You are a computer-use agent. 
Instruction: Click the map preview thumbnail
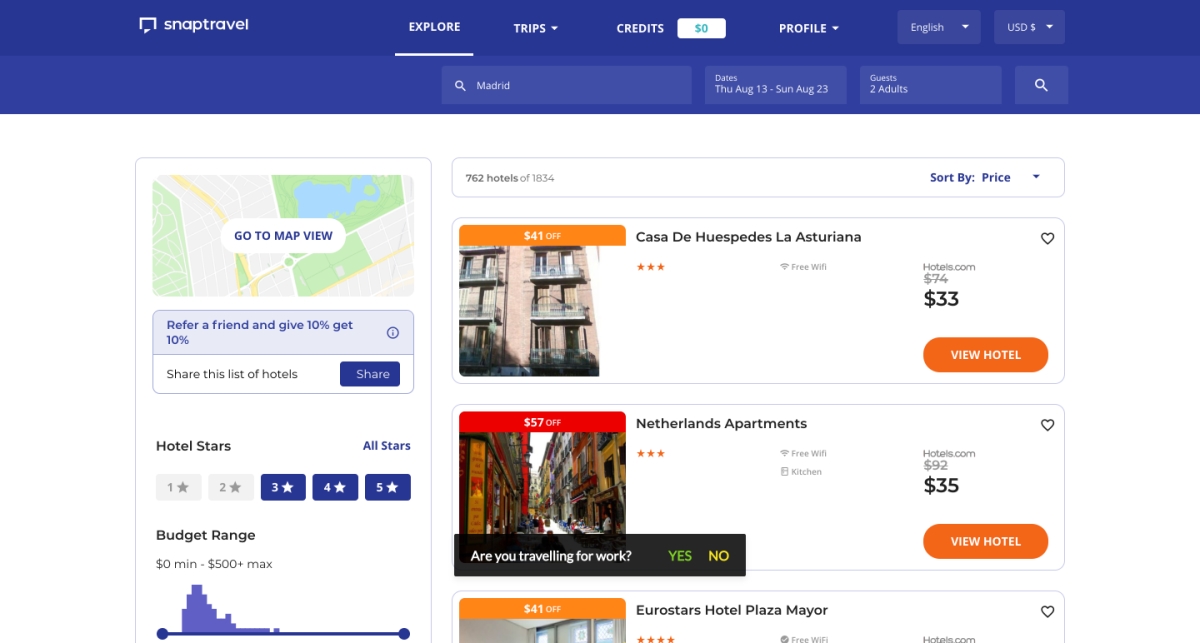pyautogui.click(x=283, y=236)
